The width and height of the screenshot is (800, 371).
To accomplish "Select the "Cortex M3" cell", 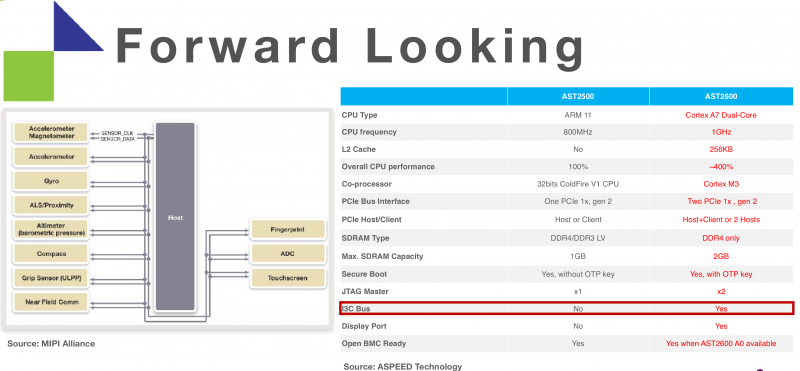I will pos(721,184).
